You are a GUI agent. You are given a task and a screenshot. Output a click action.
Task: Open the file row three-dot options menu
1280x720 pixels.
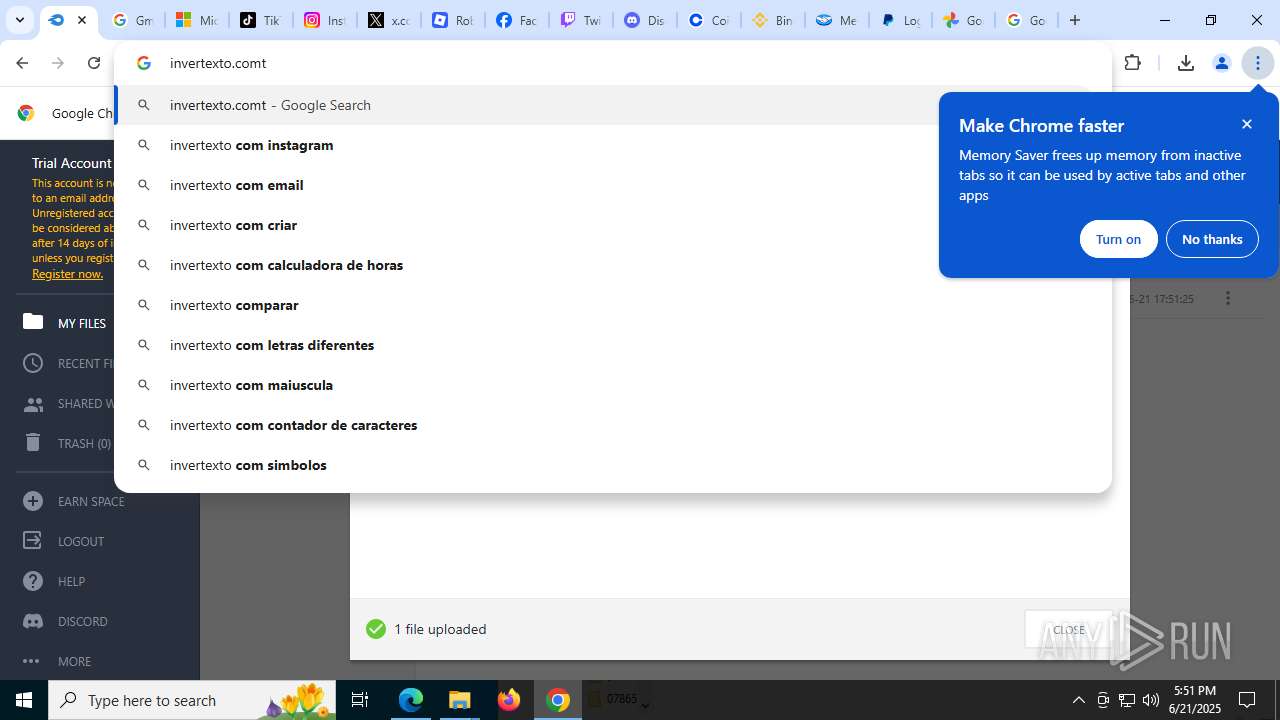(x=1227, y=298)
